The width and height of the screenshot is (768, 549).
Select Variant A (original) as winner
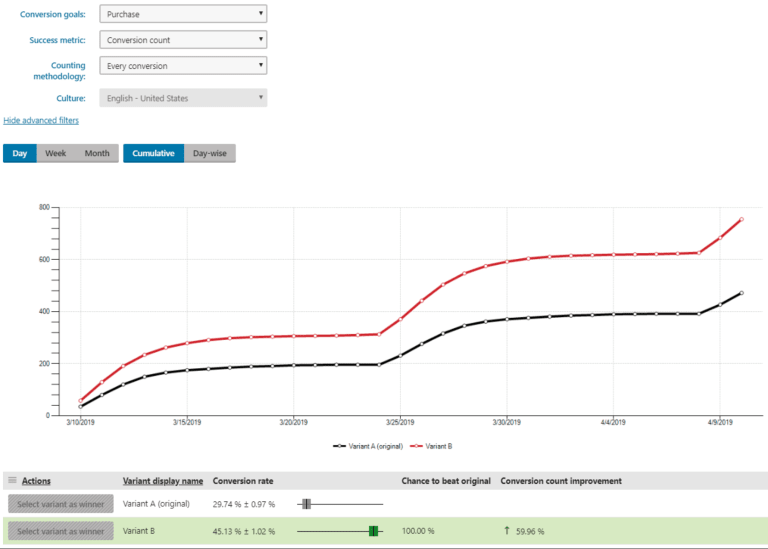[x=60, y=504]
